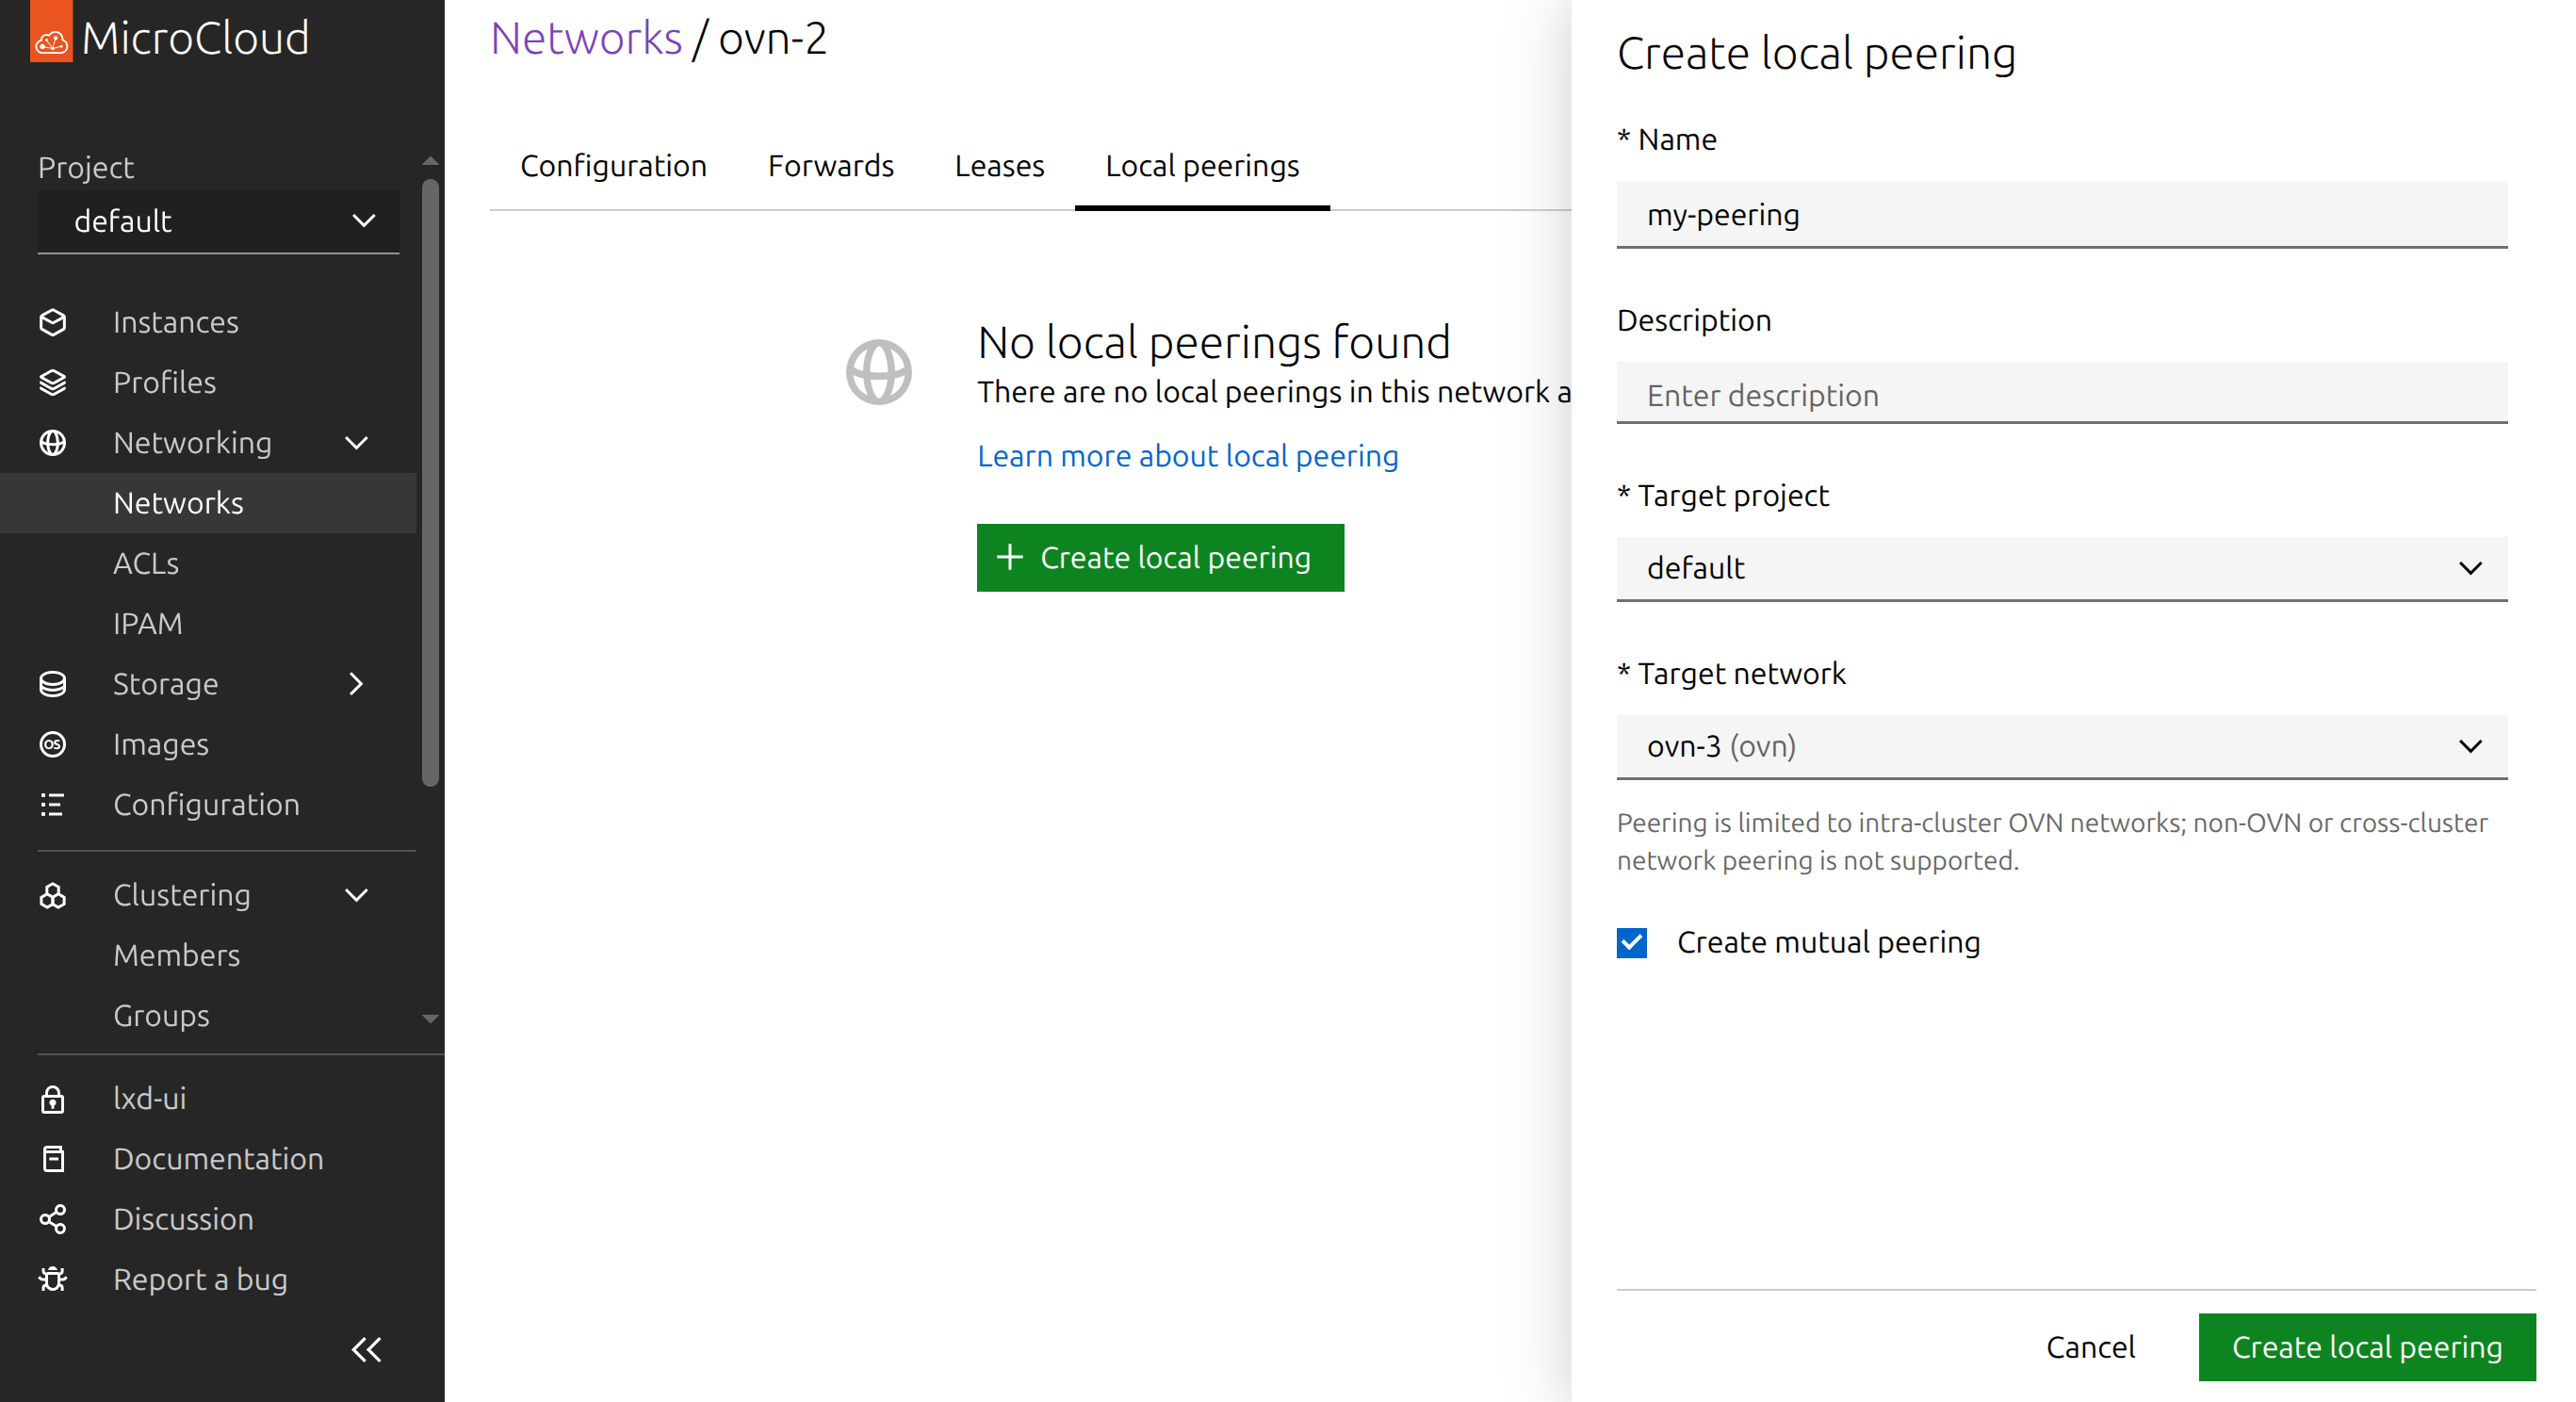Click the Images disc icon
The width and height of the screenshot is (2576, 1402).
pyautogui.click(x=53, y=744)
